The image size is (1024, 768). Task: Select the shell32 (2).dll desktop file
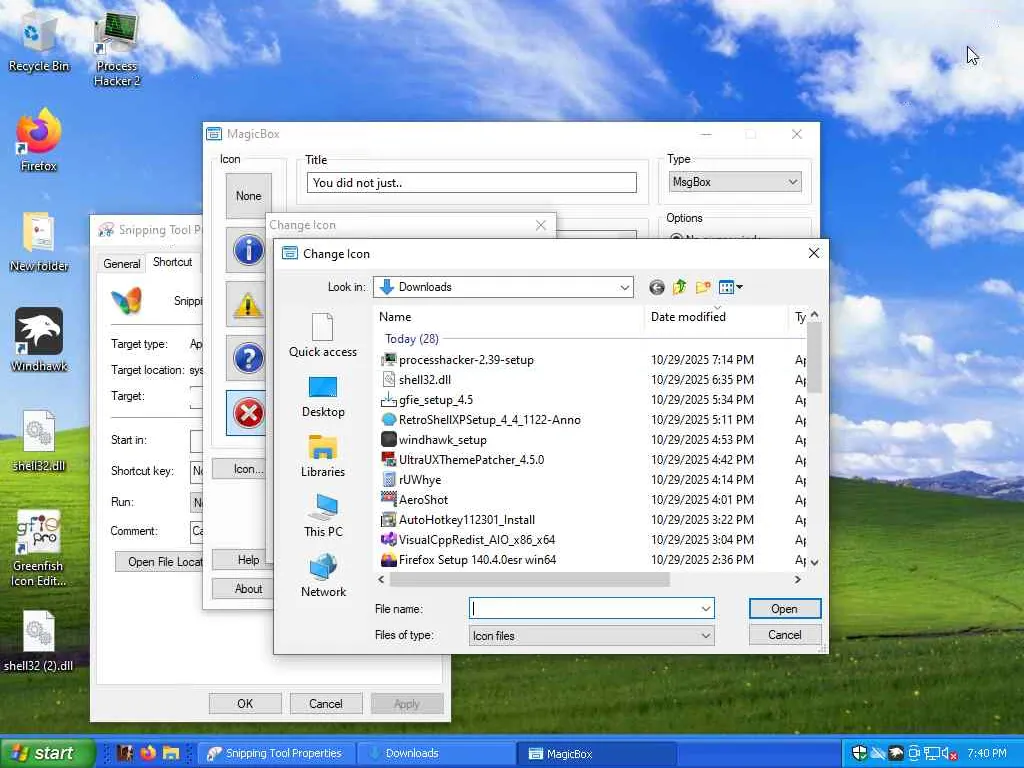click(x=39, y=641)
